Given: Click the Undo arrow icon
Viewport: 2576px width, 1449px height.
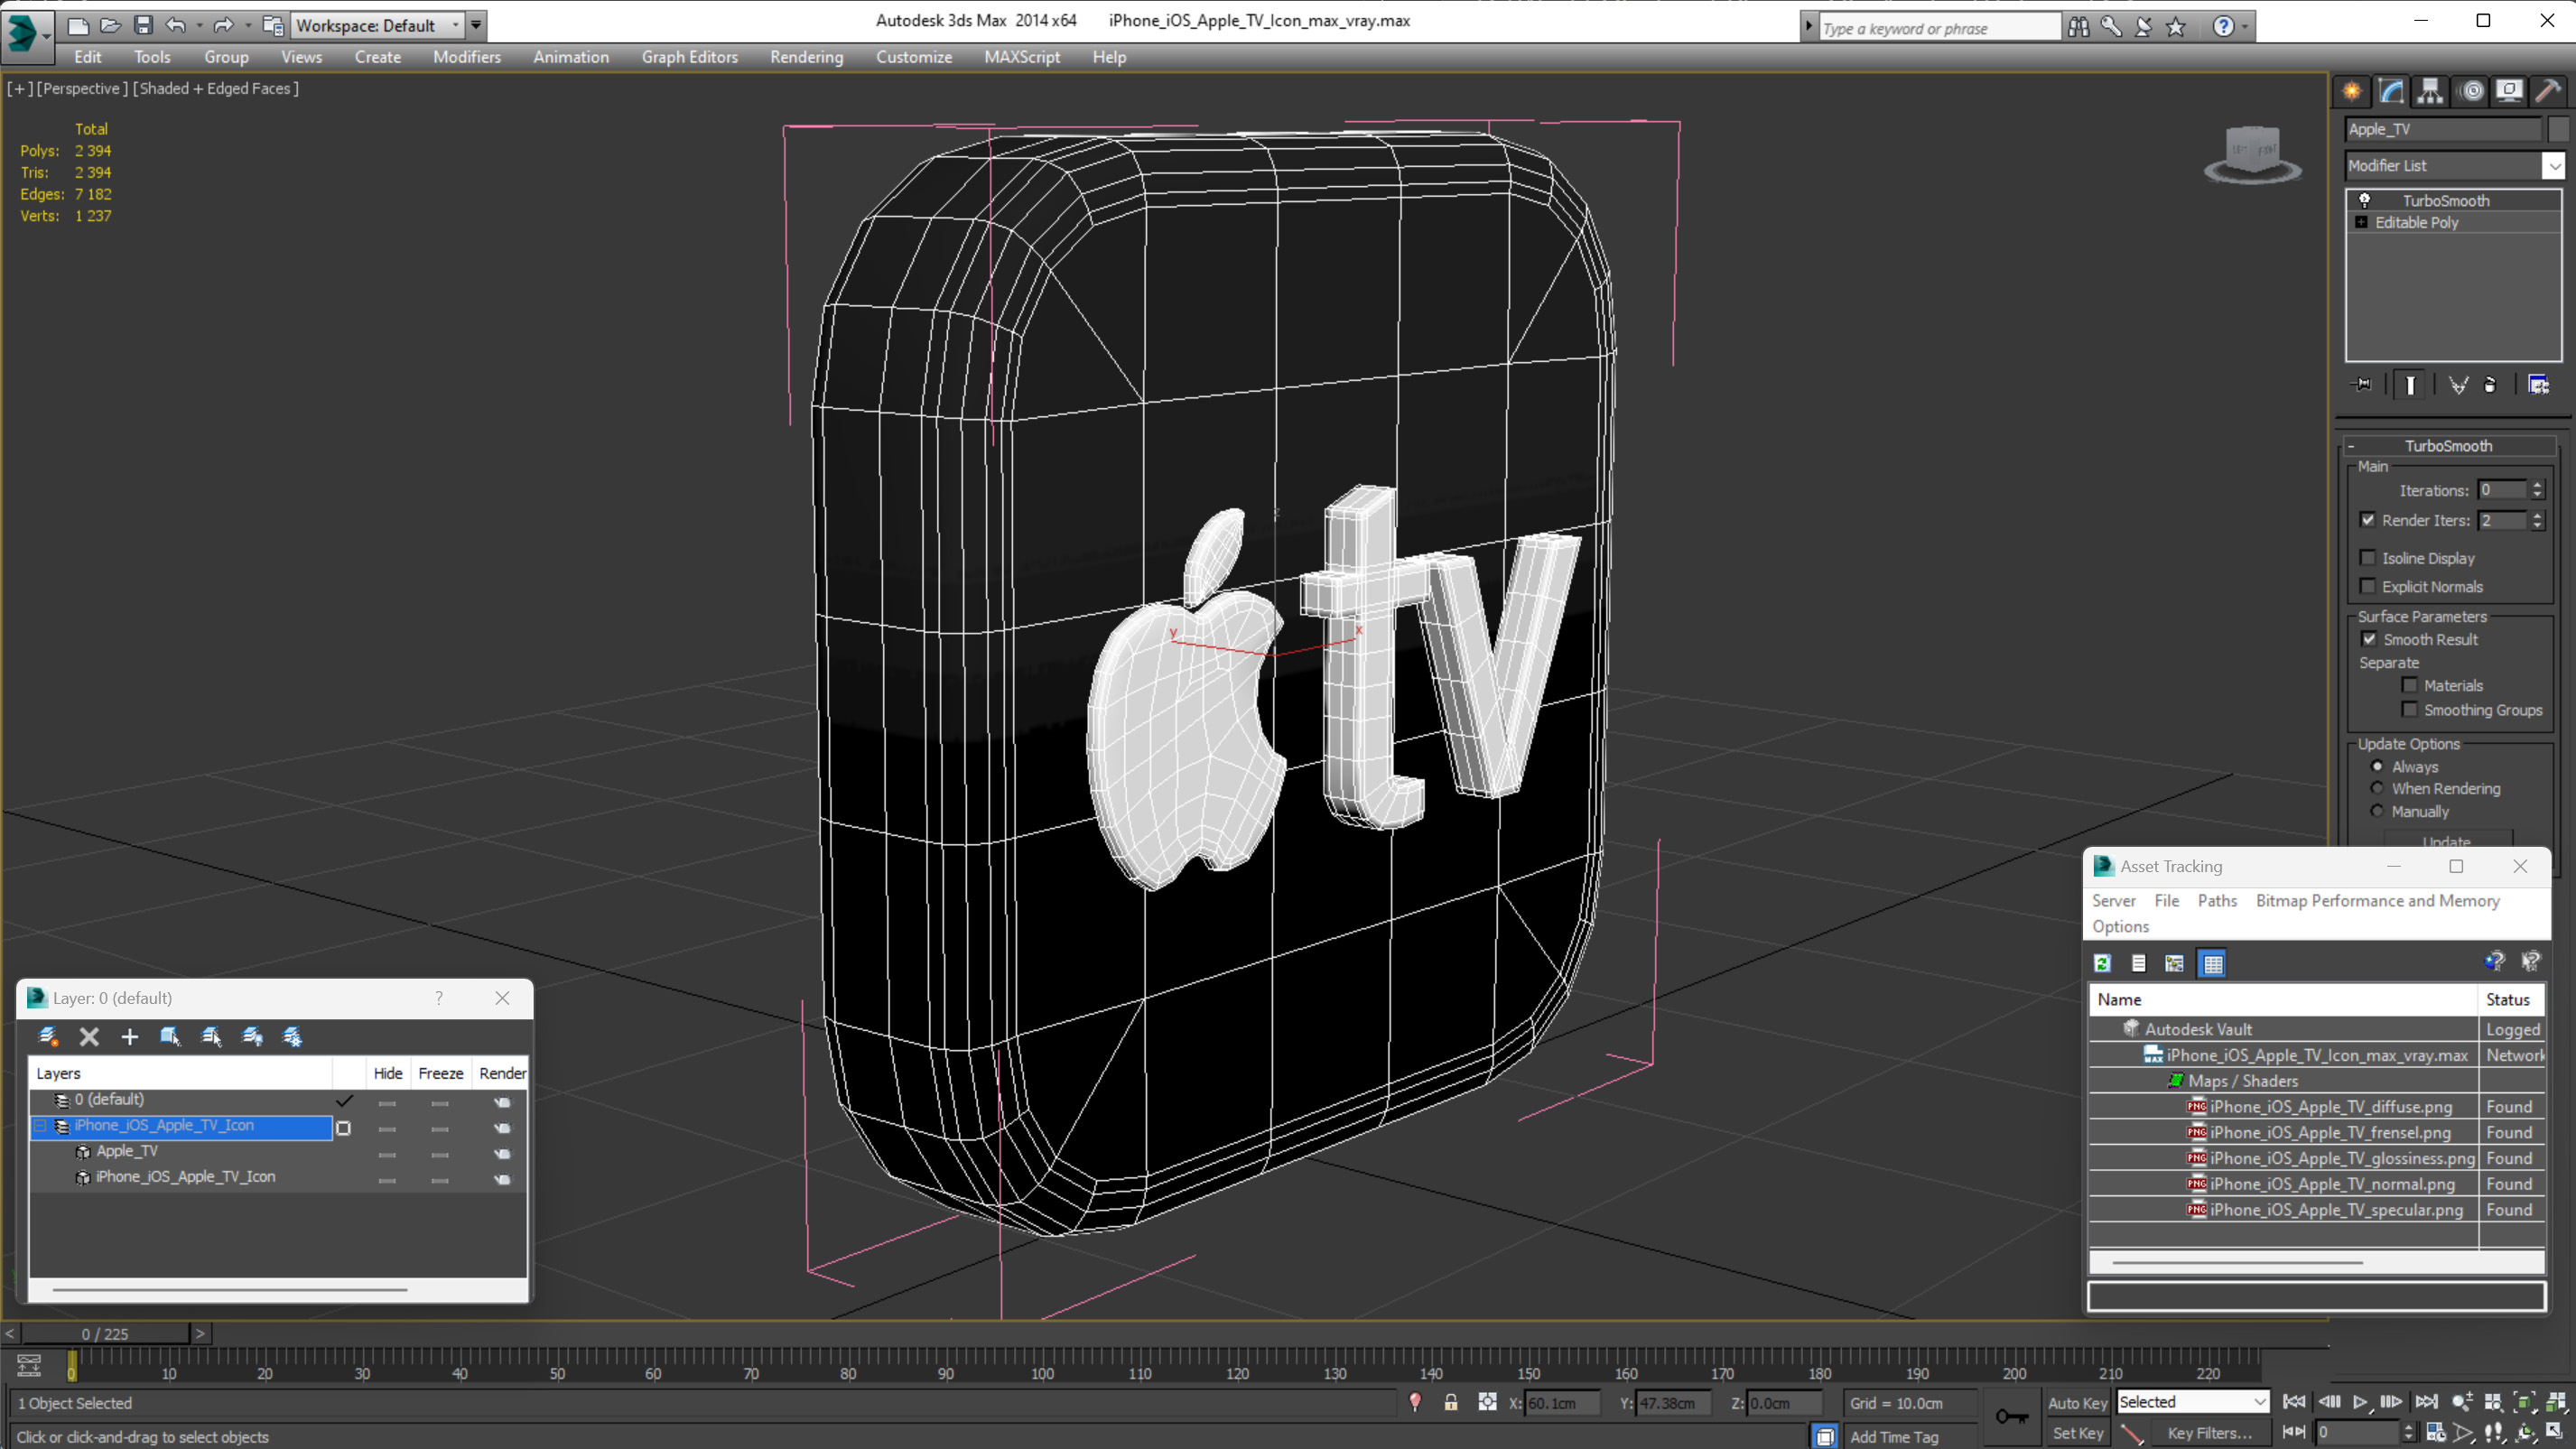Looking at the screenshot, I should coord(176,25).
